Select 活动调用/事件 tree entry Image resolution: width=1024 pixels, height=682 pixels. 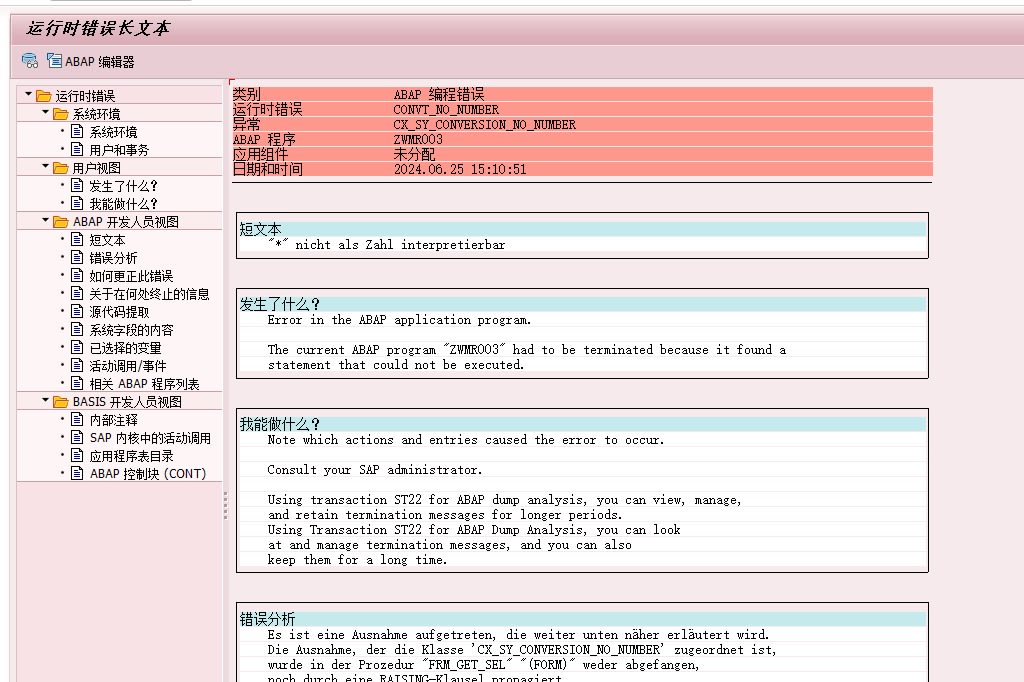click(x=128, y=366)
